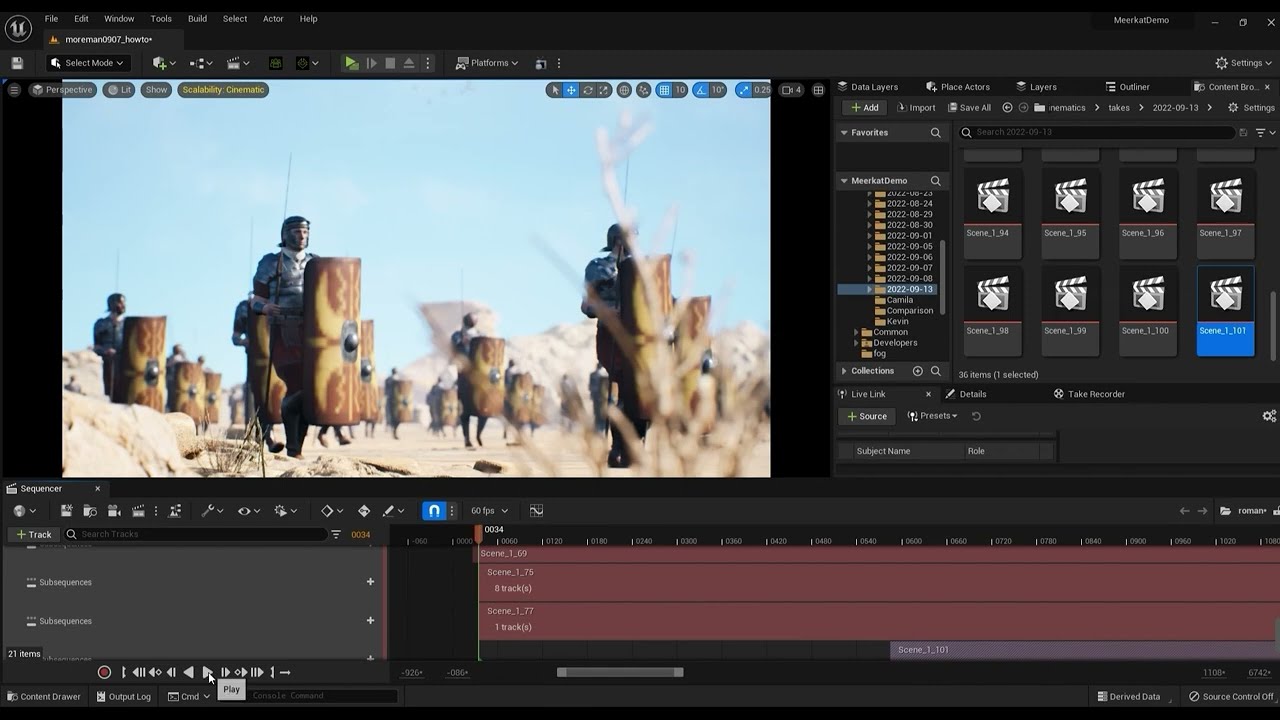Click the Record button in Sequencer transport
The width and height of the screenshot is (1280, 720).
(x=104, y=673)
